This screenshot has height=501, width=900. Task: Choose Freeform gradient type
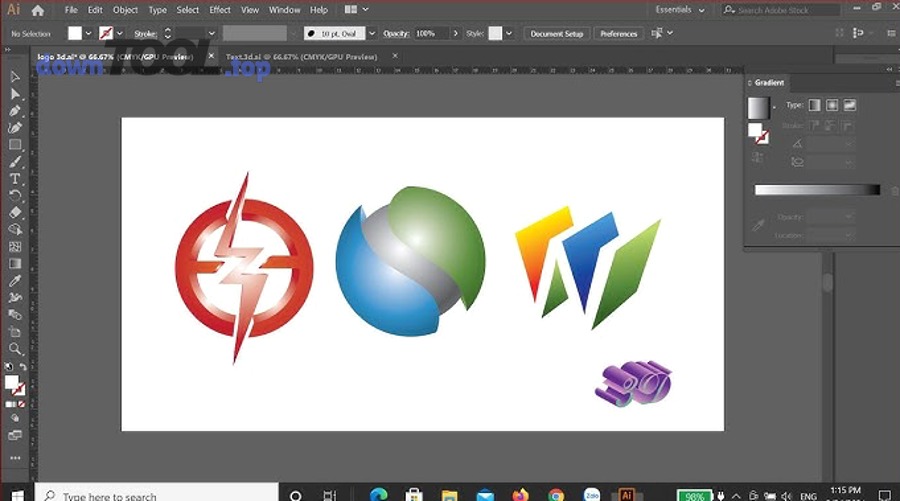(x=849, y=105)
